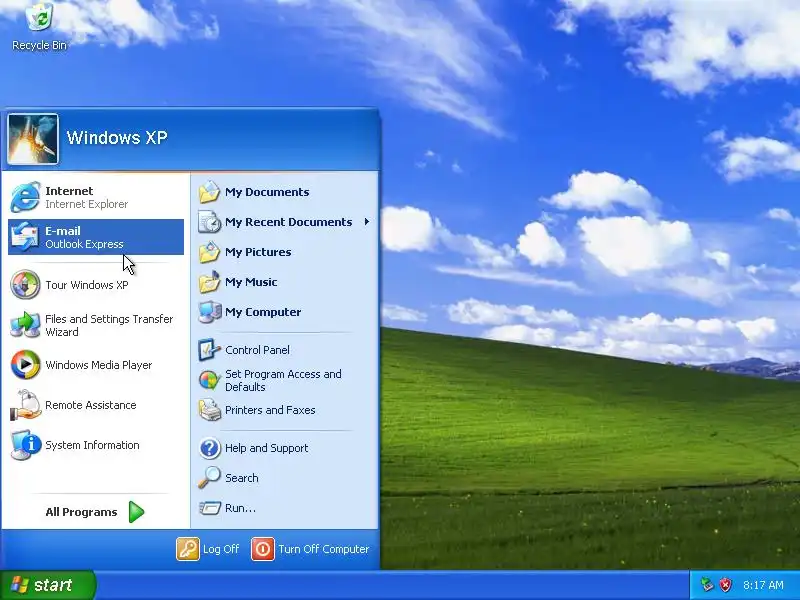Open the Printers and Faxes label
The width and height of the screenshot is (800, 600).
click(270, 410)
